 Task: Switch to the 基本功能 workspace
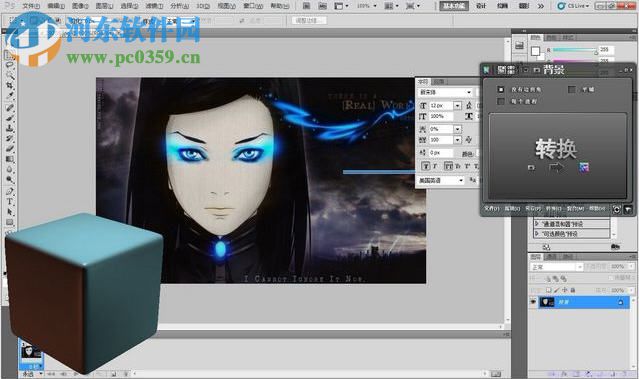[454, 6]
